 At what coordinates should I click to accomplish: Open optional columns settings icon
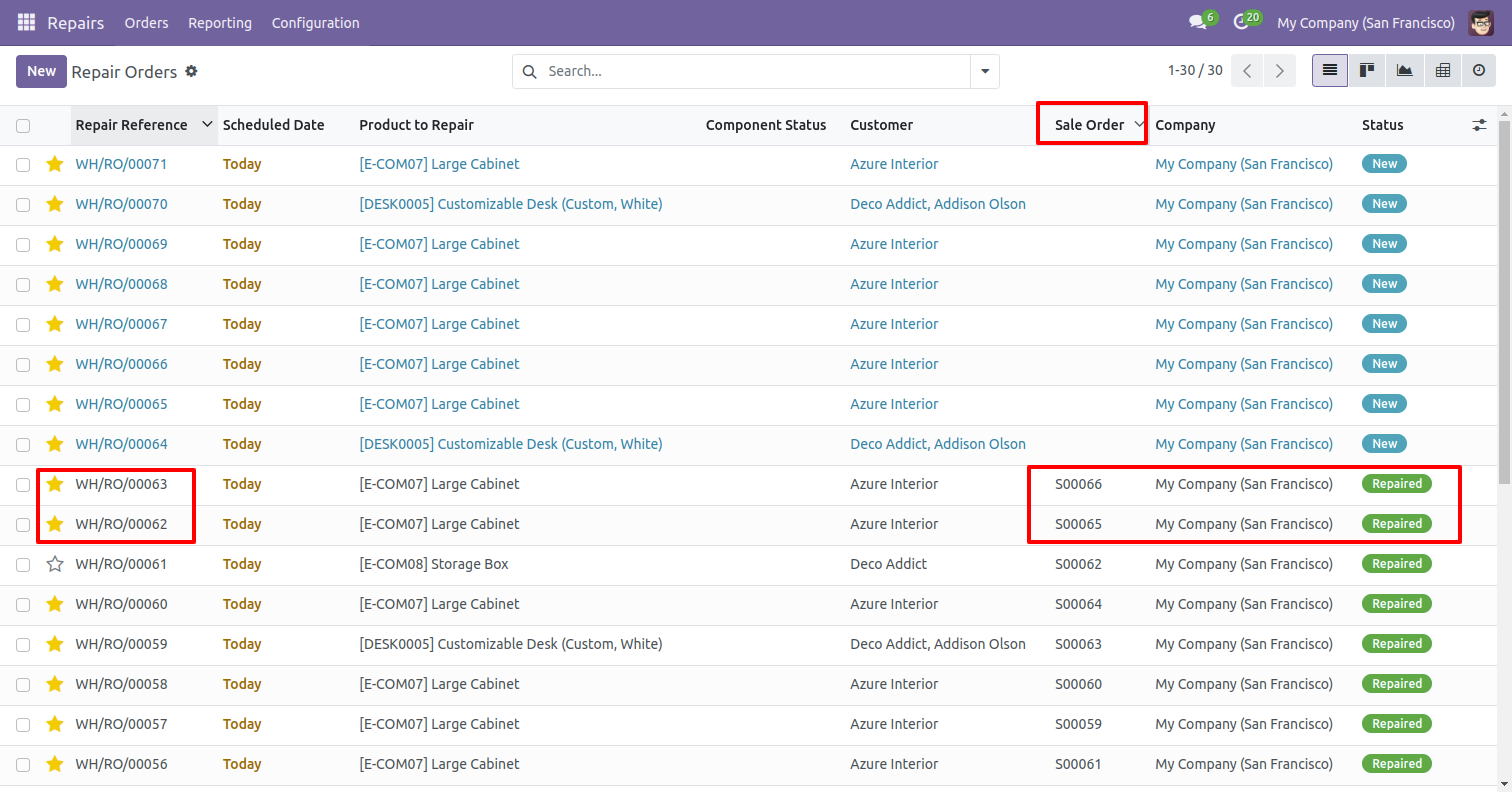pyautogui.click(x=1479, y=125)
